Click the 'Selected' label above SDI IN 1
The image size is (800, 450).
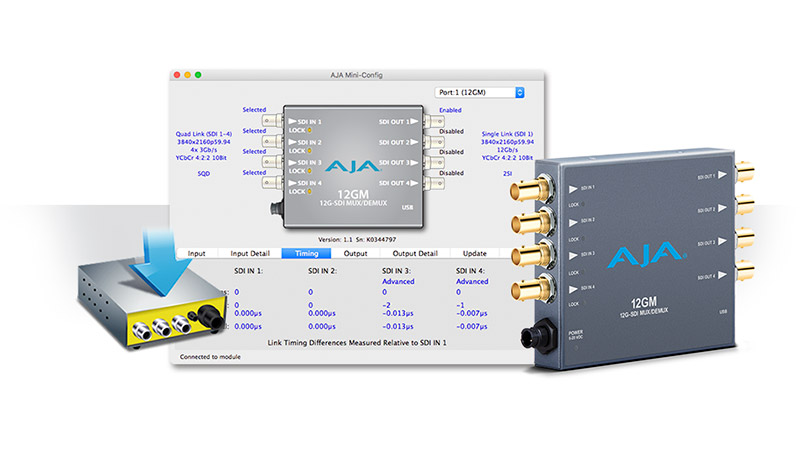pos(254,110)
